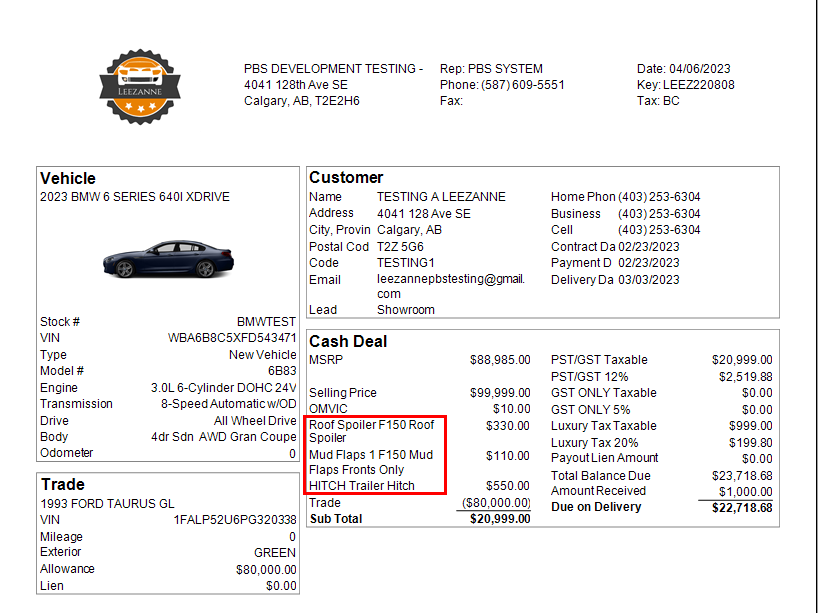Select the Sub Total amount

coord(500,519)
